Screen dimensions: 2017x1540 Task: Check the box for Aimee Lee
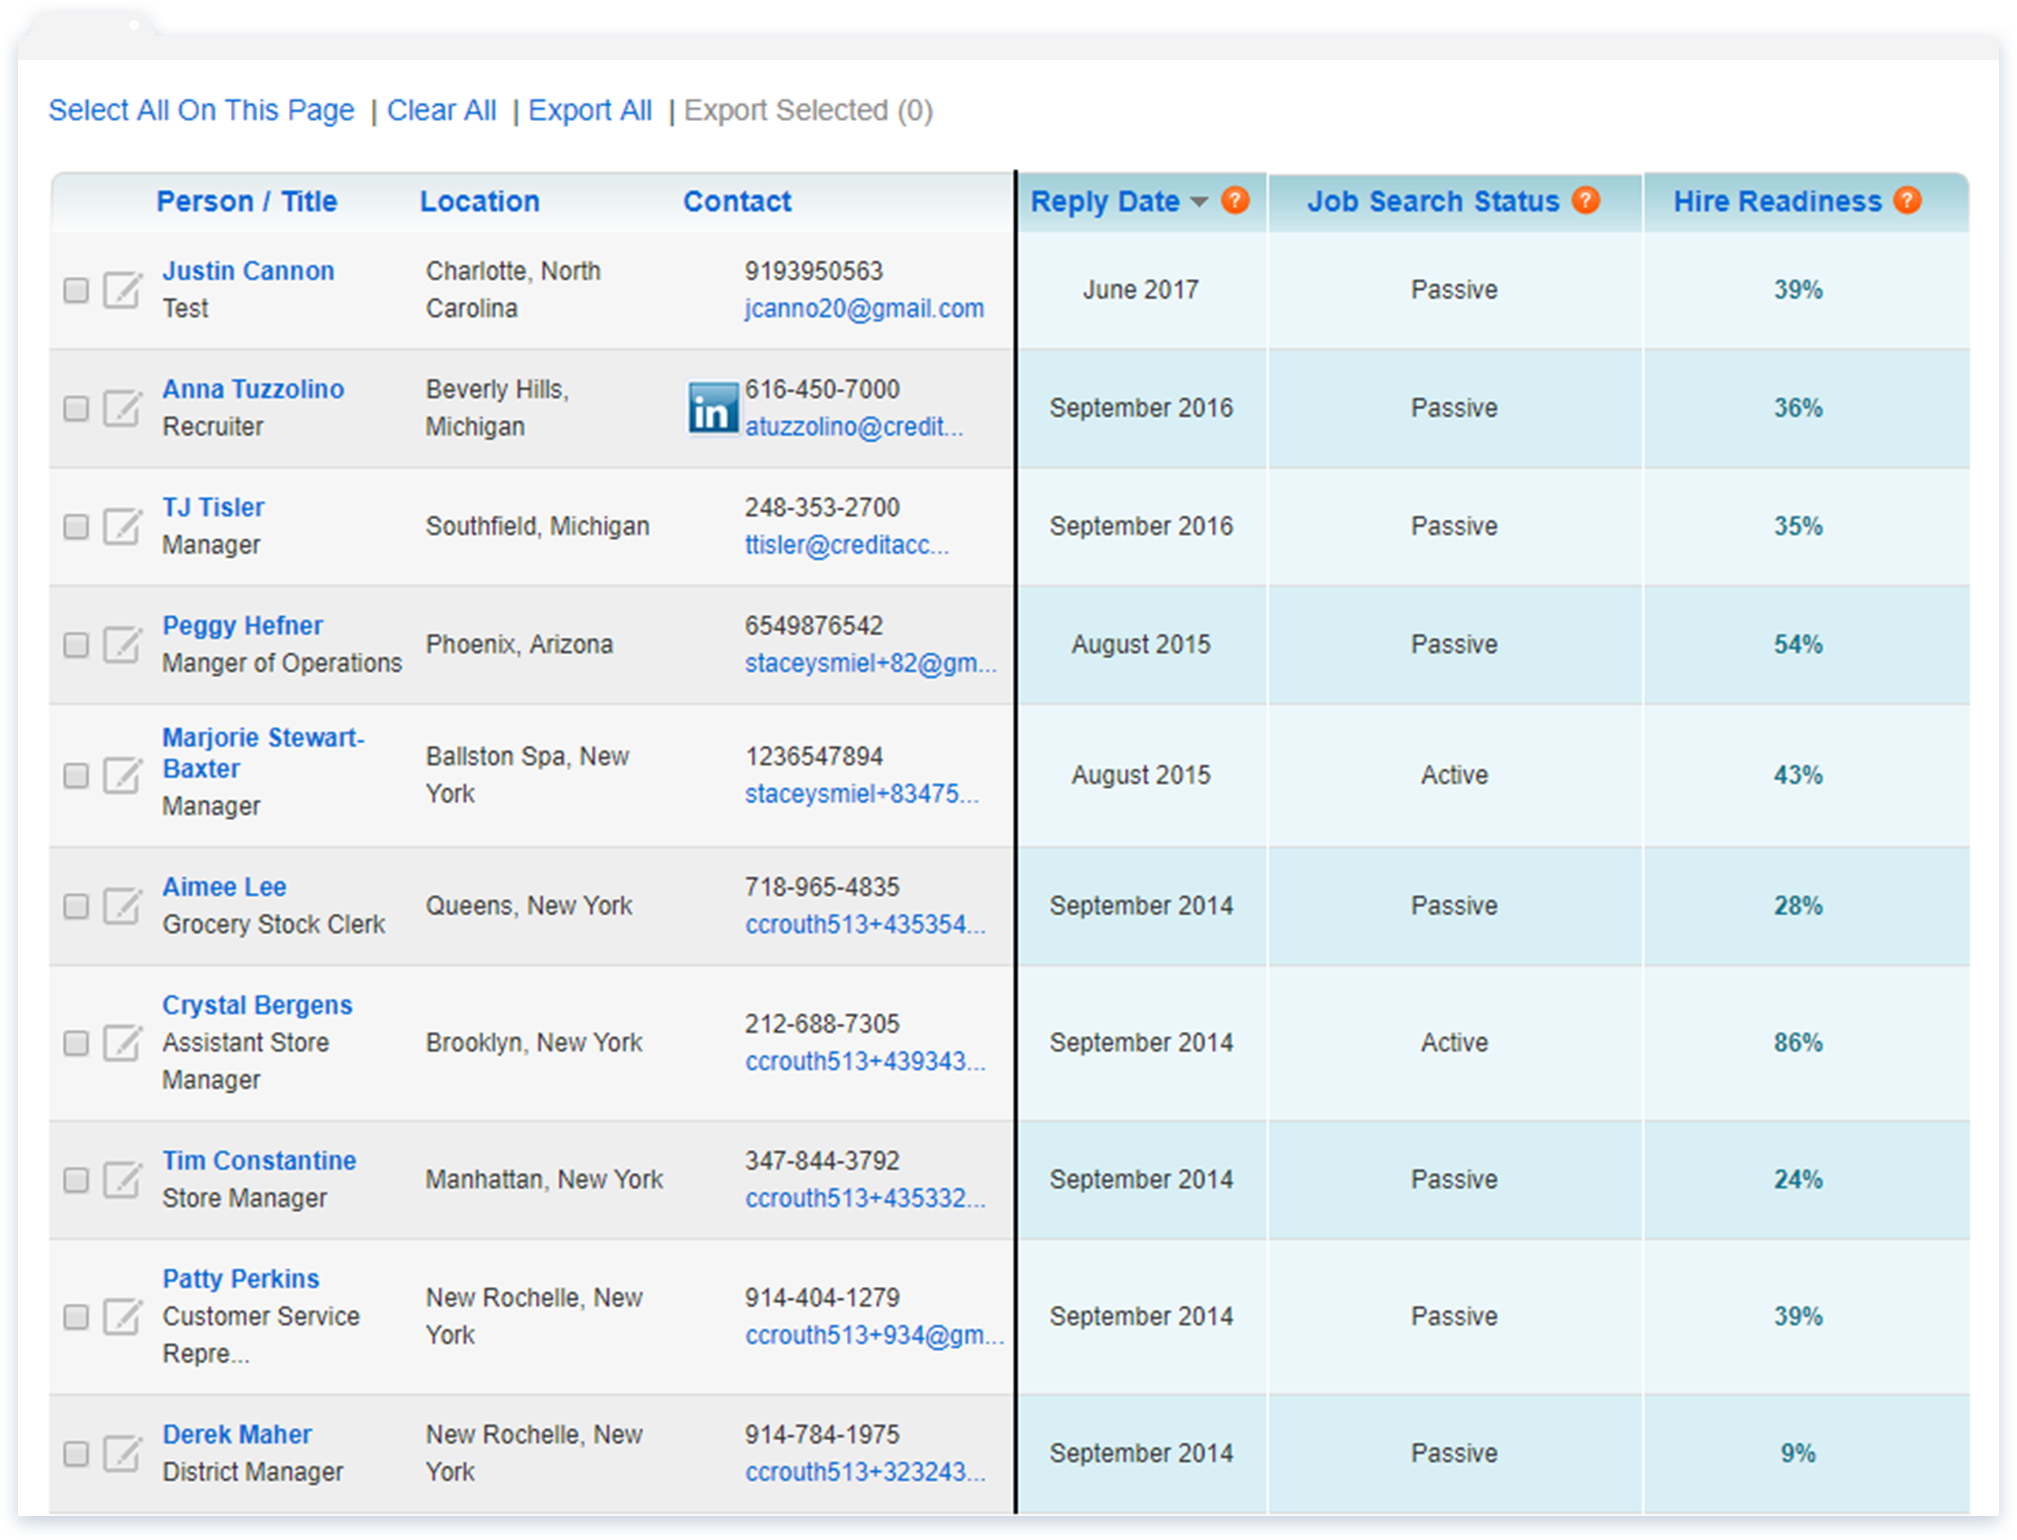tap(76, 906)
